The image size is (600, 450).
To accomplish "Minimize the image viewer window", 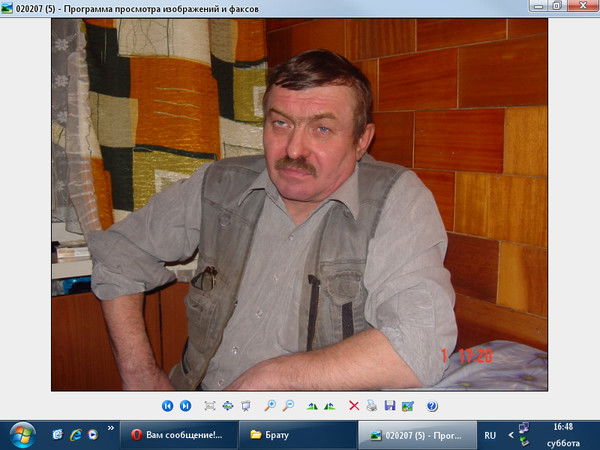I will 539,6.
